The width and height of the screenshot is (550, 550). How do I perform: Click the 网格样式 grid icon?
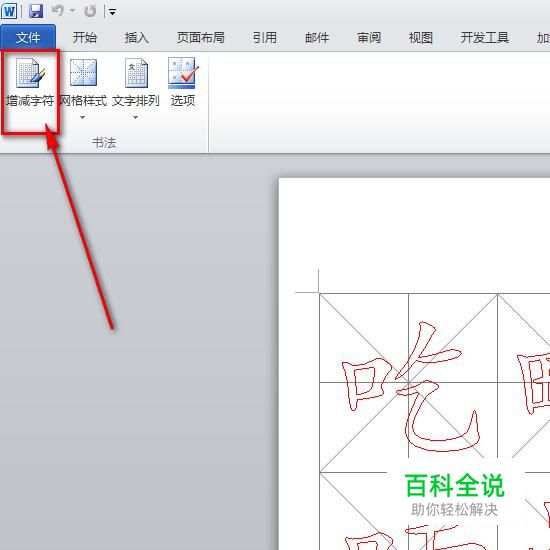coord(83,73)
